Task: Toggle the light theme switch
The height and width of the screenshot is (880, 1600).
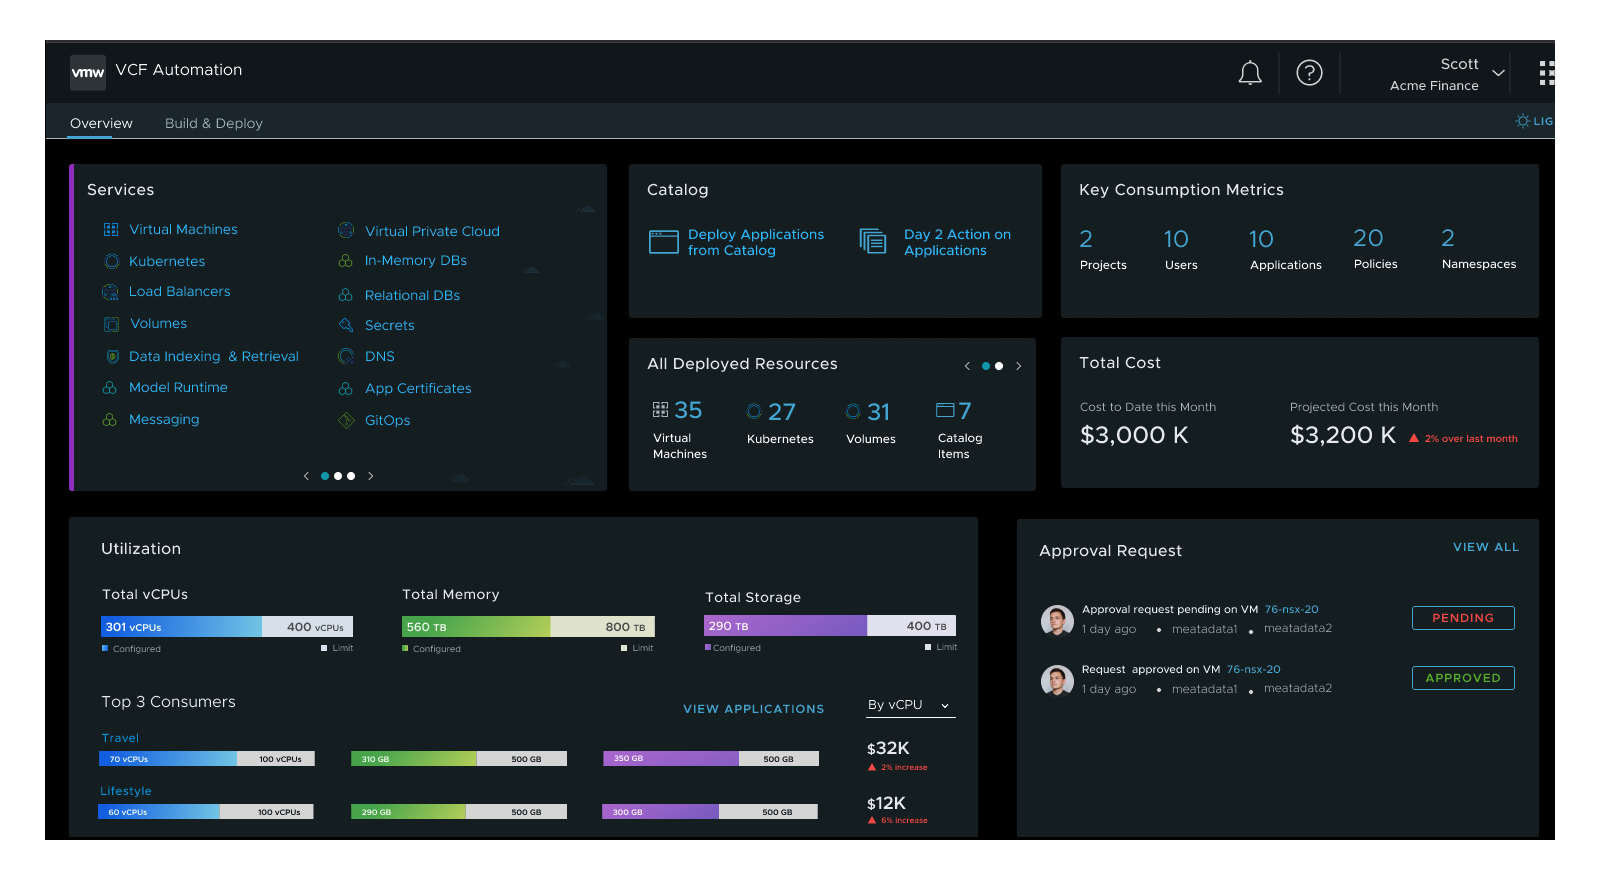Action: (1535, 121)
